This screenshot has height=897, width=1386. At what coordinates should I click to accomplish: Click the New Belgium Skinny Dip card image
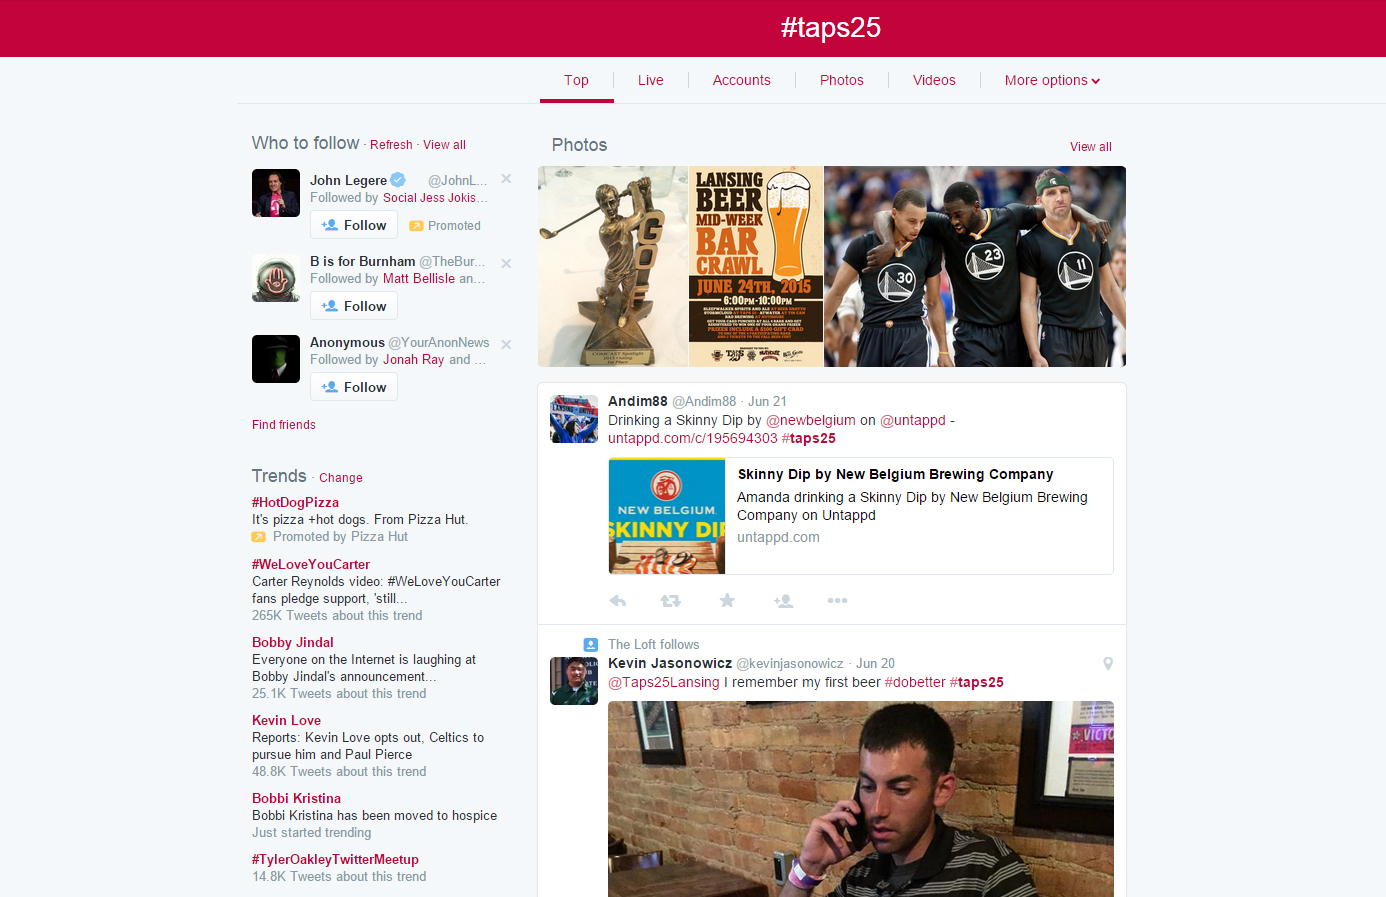pos(667,516)
